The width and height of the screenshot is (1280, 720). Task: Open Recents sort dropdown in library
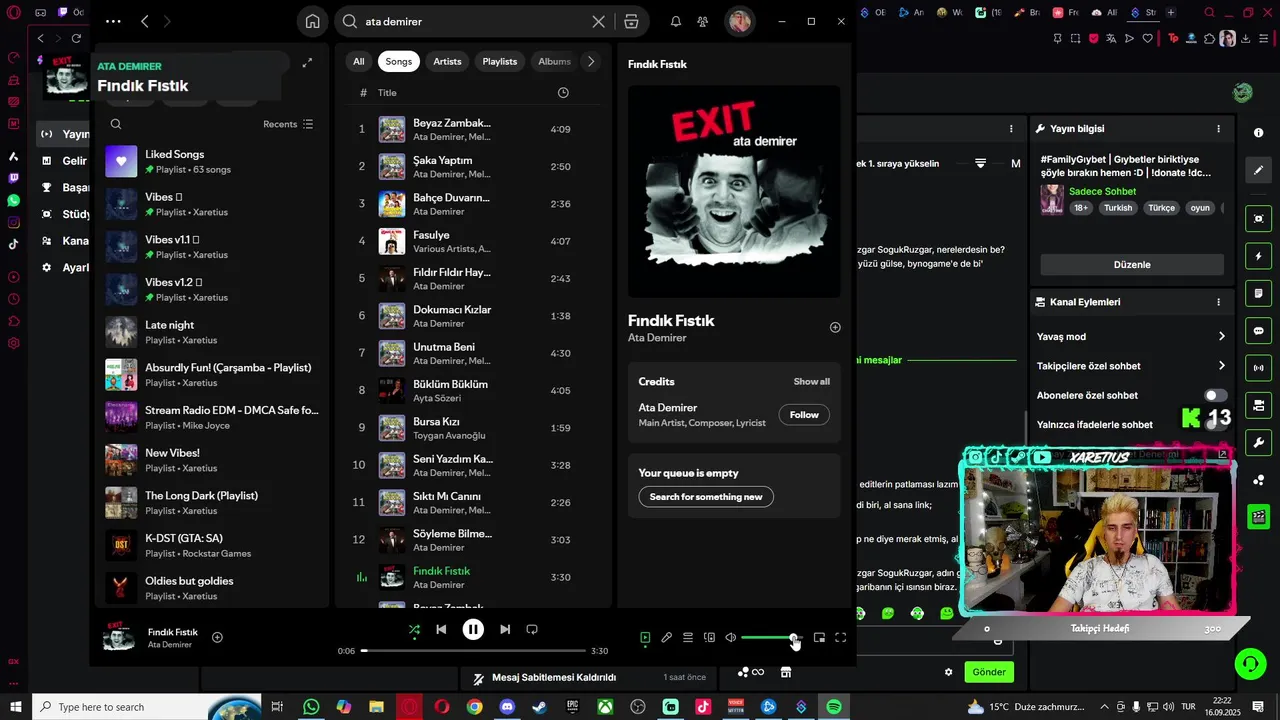click(x=288, y=124)
